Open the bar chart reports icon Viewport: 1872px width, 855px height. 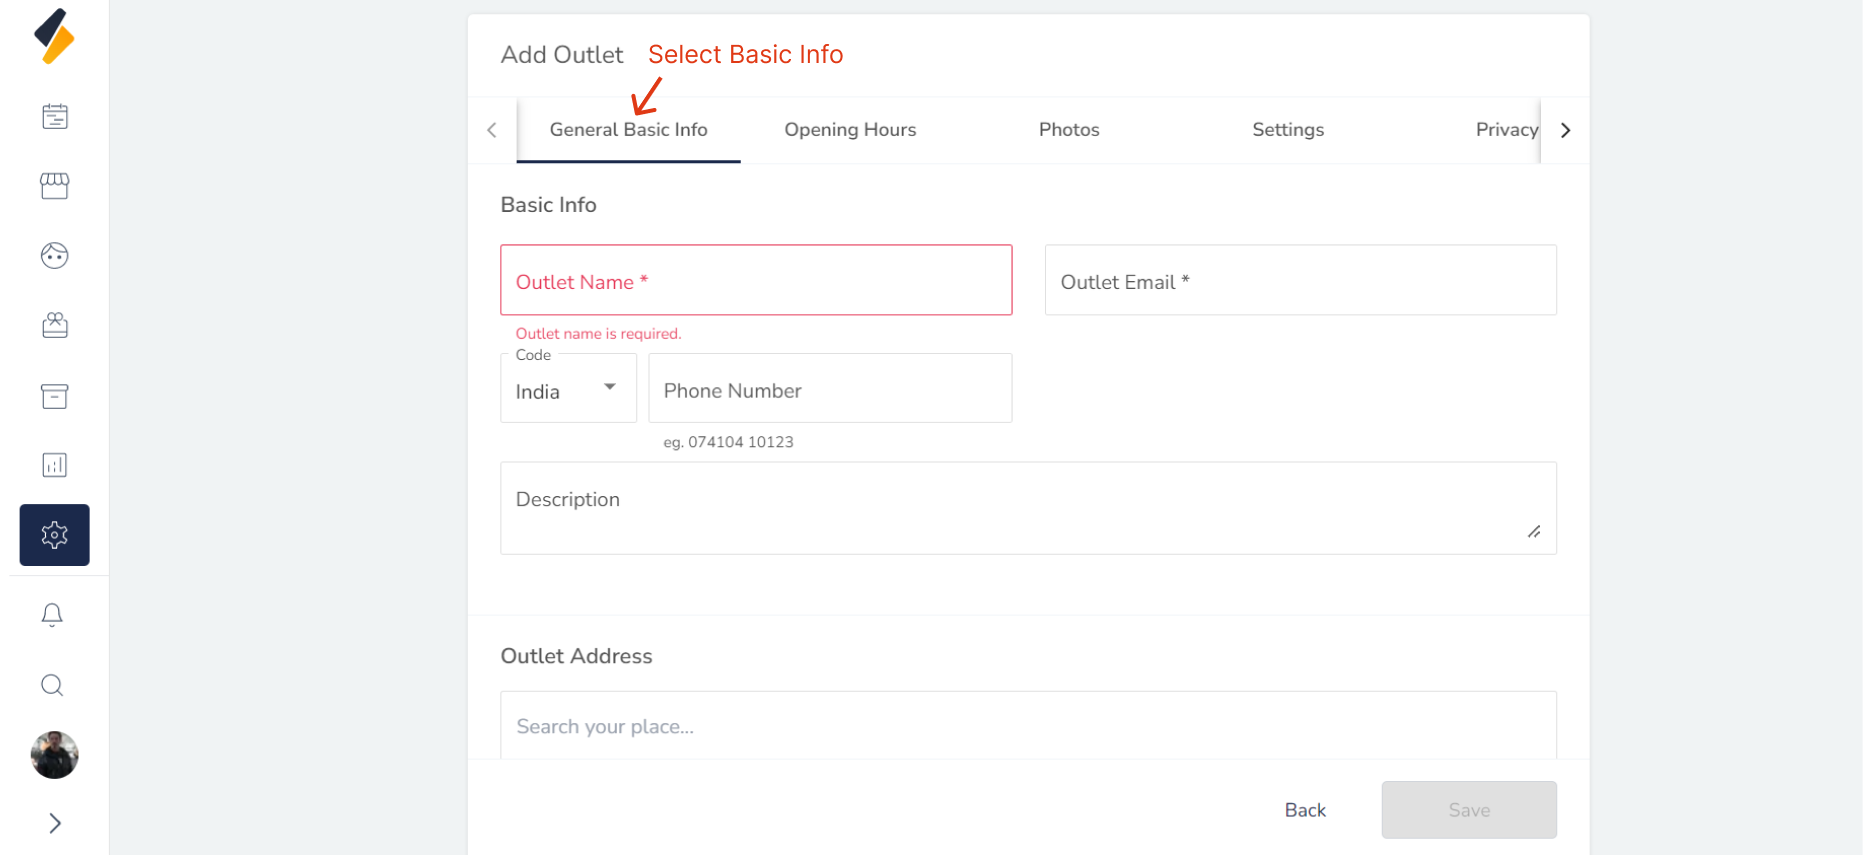pyautogui.click(x=55, y=465)
